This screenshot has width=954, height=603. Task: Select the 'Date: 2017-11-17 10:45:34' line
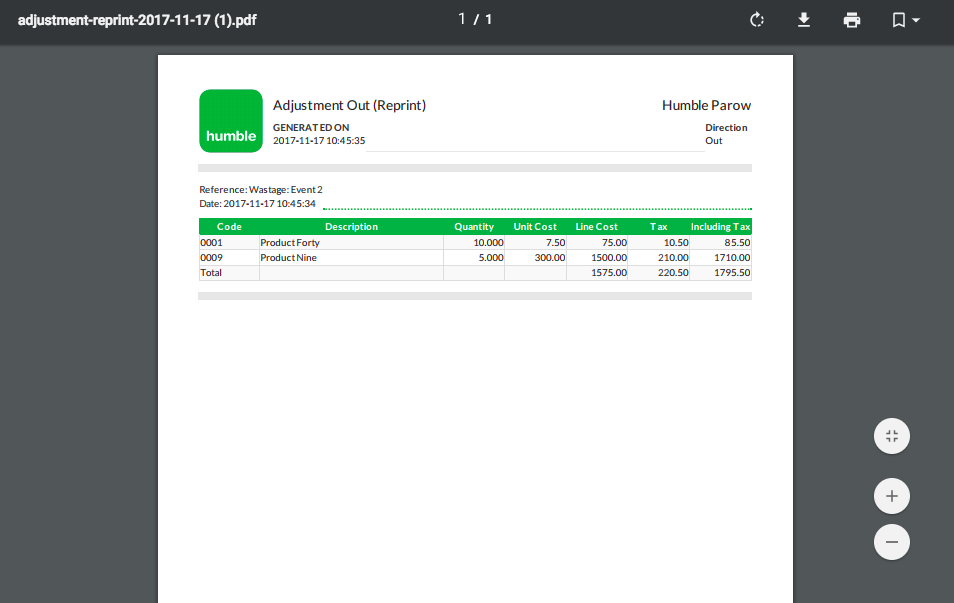257,203
